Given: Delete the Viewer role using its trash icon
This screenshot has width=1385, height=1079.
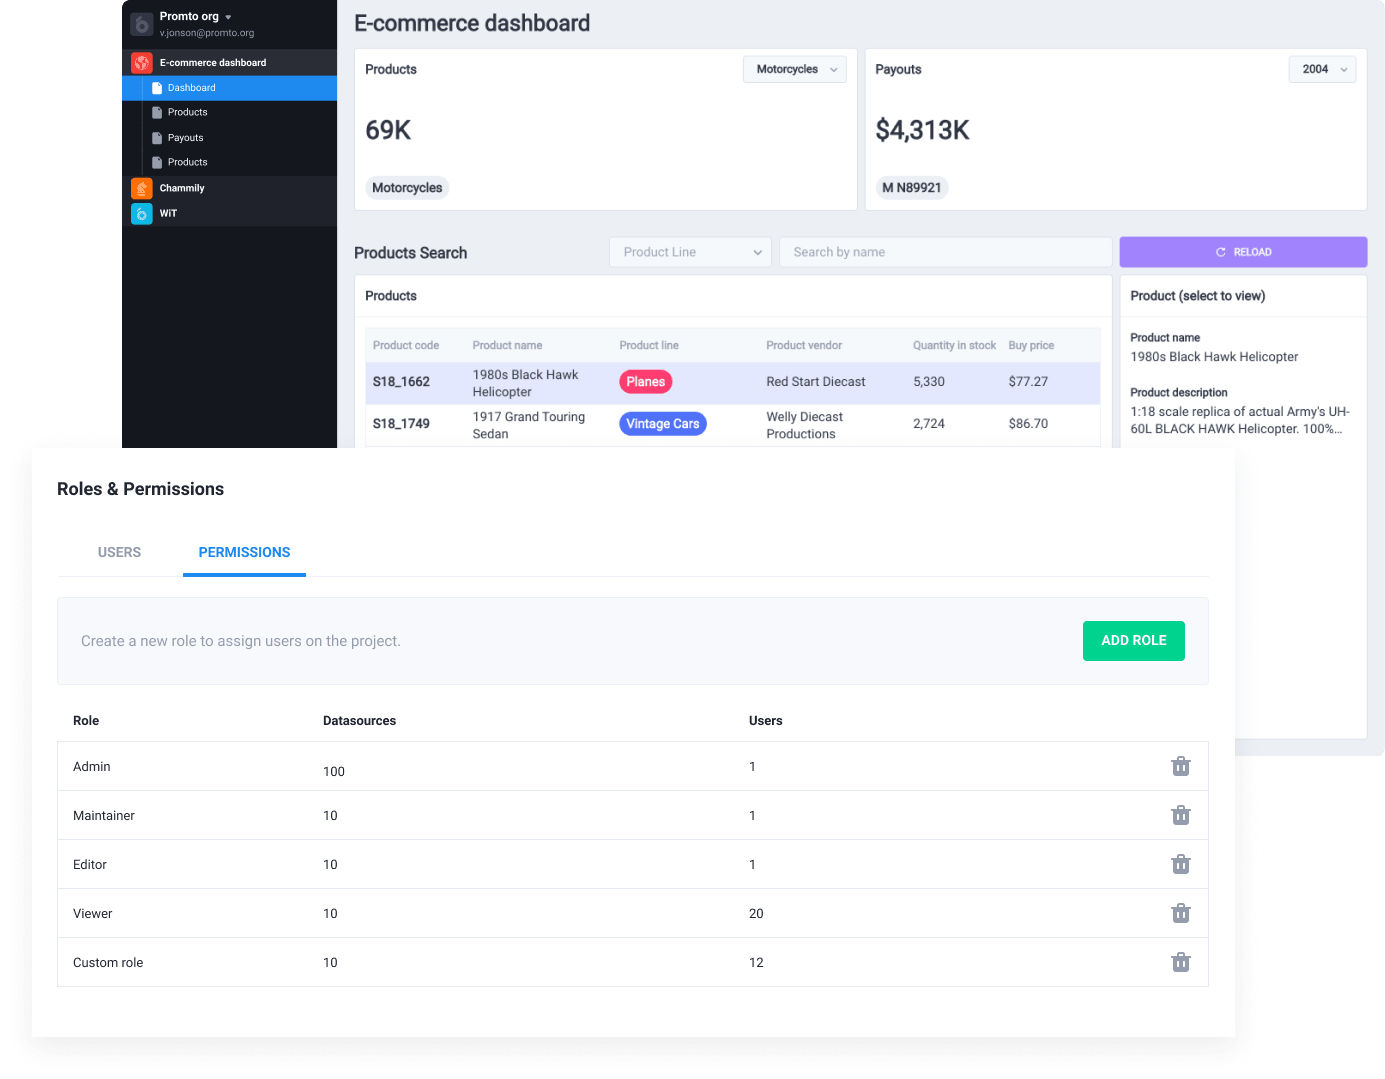Looking at the screenshot, I should pyautogui.click(x=1181, y=913).
